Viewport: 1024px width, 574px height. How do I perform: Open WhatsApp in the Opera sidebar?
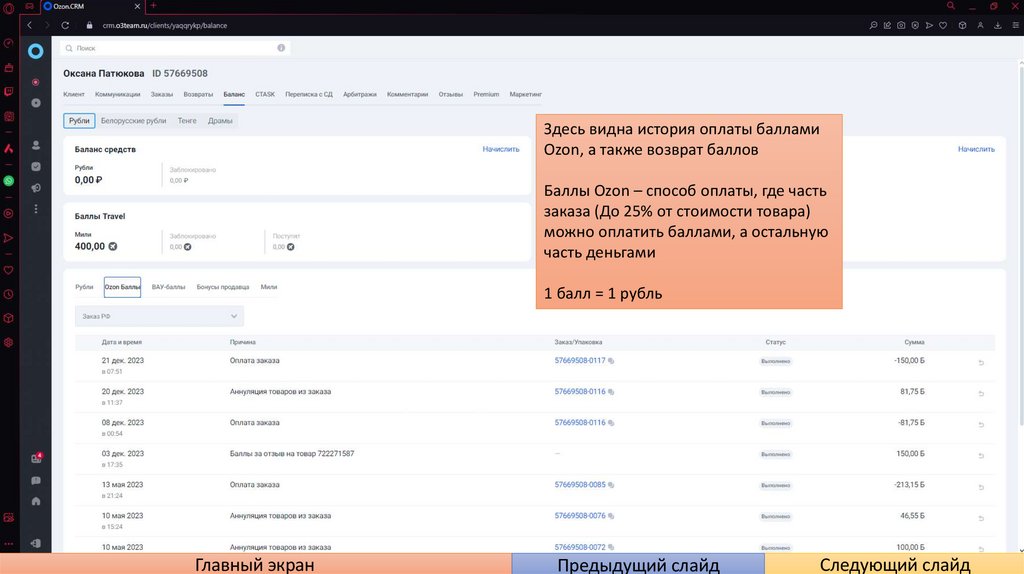coord(8,181)
